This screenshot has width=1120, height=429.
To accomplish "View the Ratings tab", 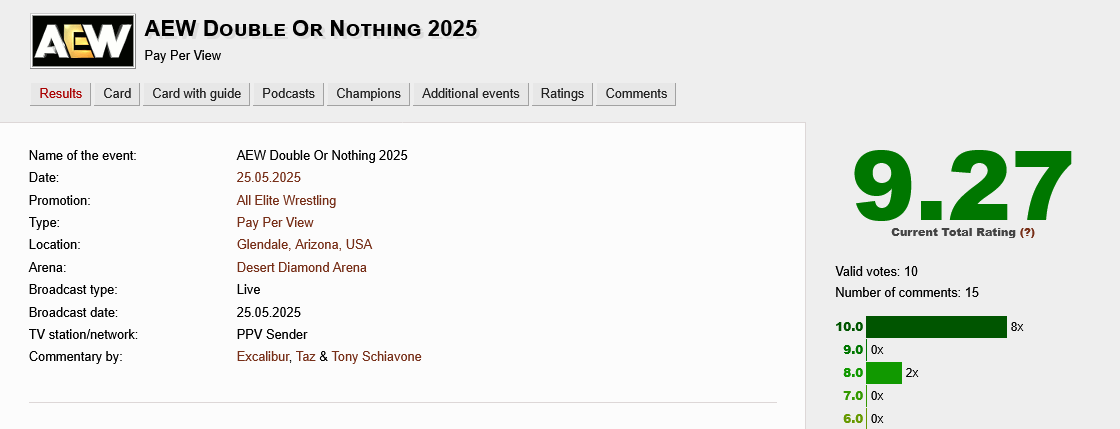I will tap(562, 94).
